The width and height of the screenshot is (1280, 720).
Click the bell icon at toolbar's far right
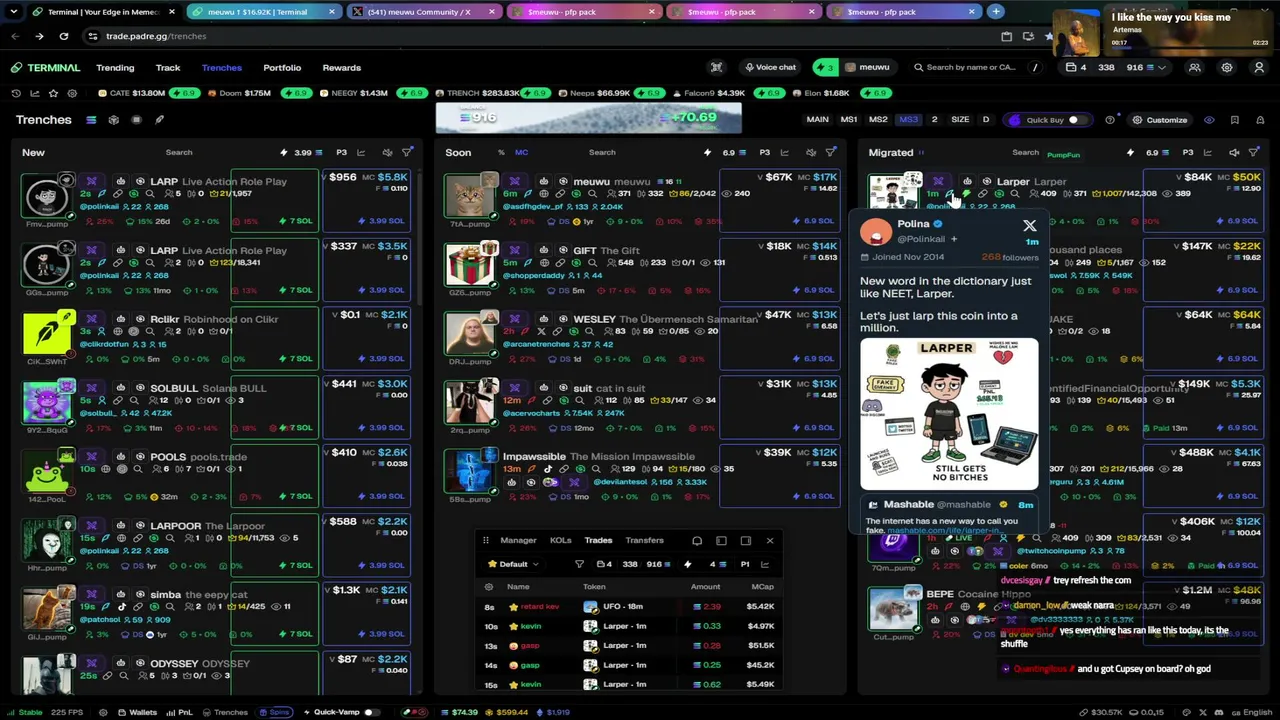[1259, 120]
